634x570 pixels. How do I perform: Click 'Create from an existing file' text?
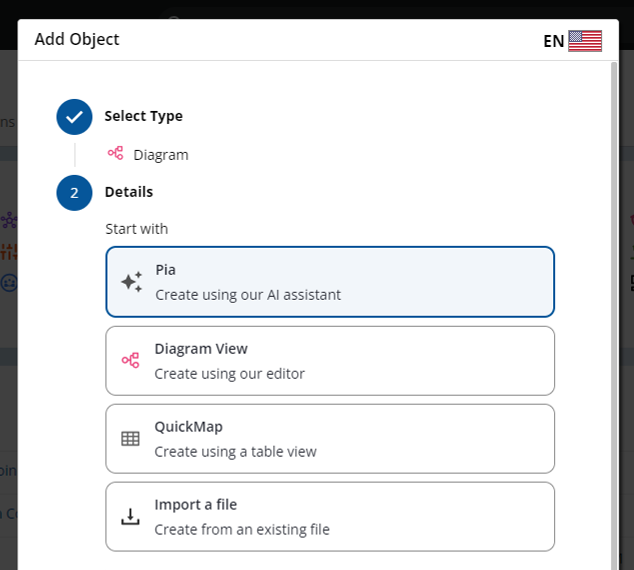(x=241, y=529)
